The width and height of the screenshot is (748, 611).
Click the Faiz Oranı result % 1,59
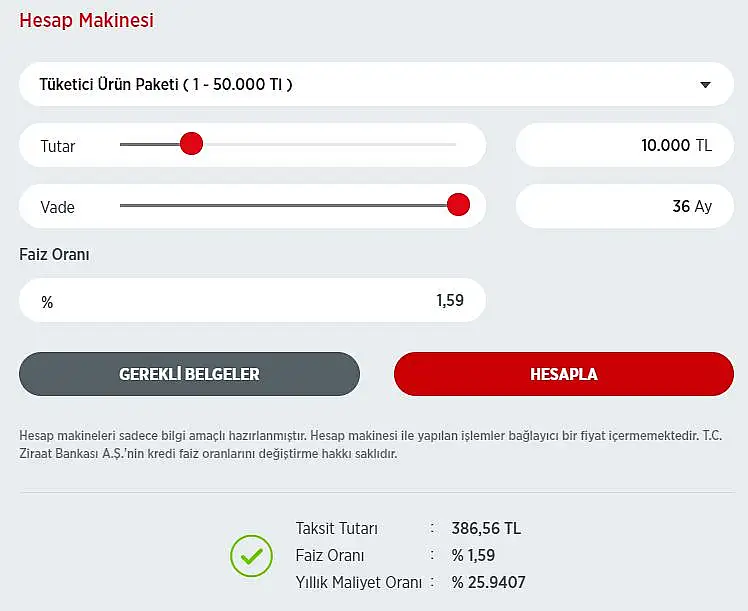473,555
